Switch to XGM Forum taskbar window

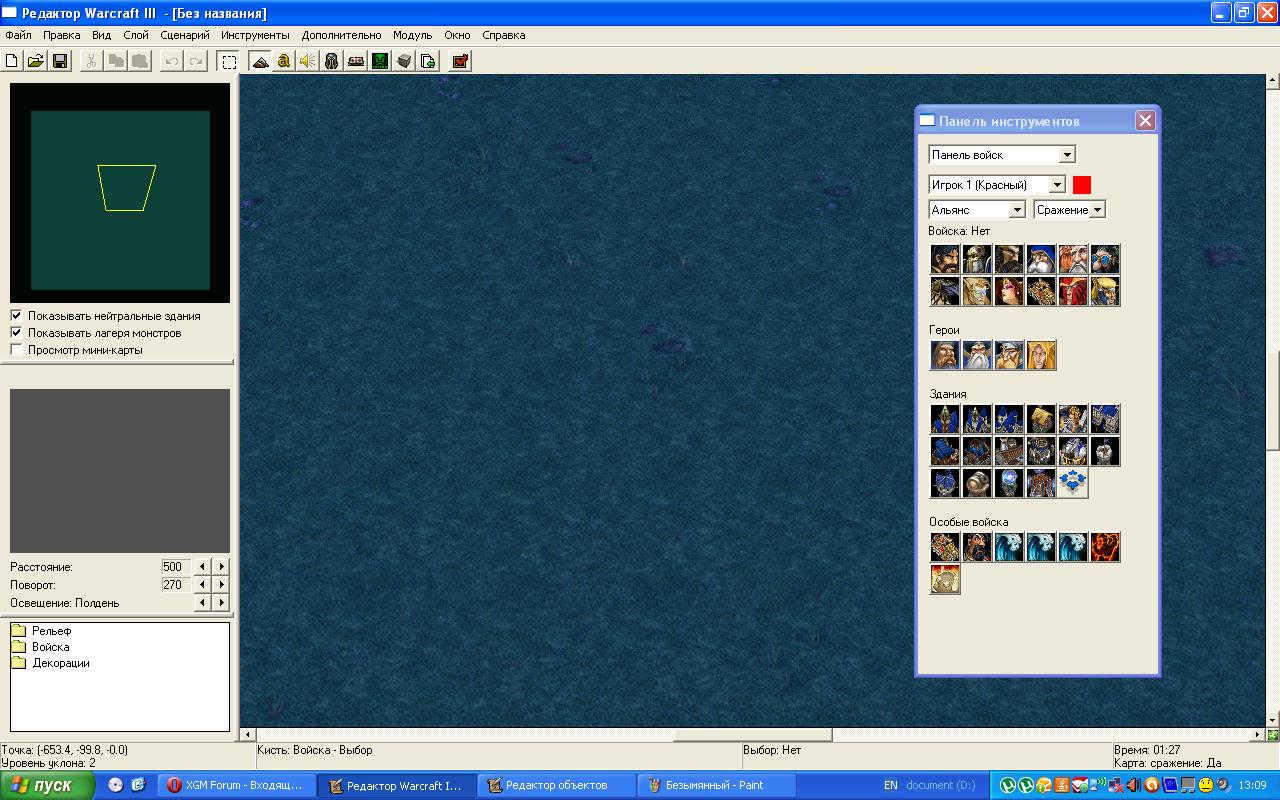(236, 786)
